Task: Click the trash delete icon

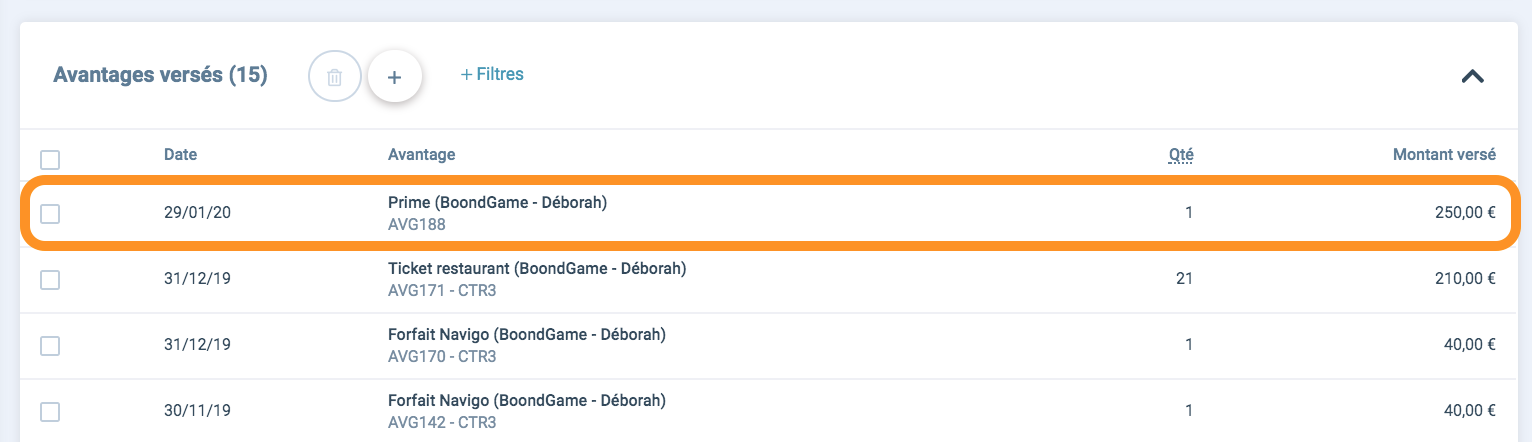Action: tap(335, 77)
